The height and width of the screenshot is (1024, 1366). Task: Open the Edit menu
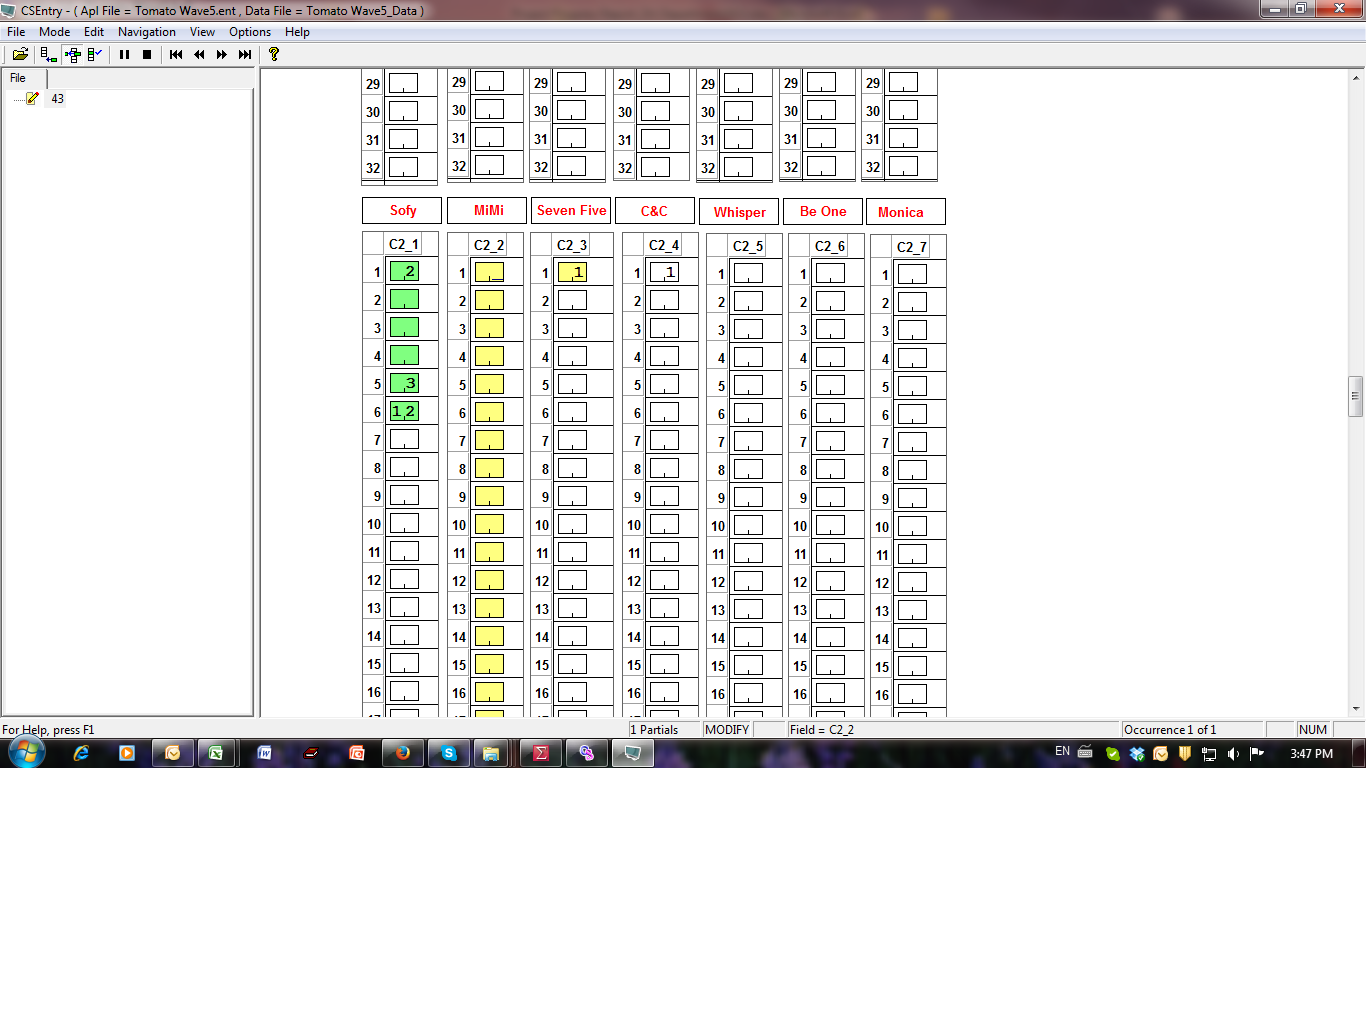point(94,32)
